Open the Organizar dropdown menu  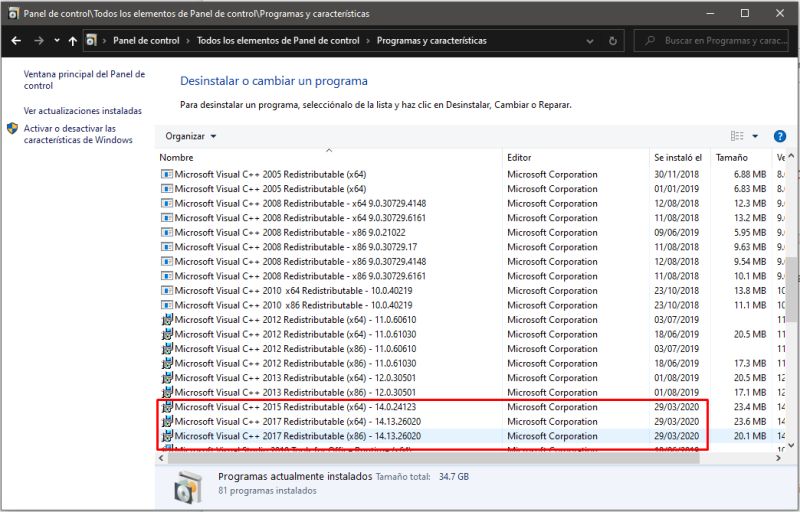click(x=191, y=136)
